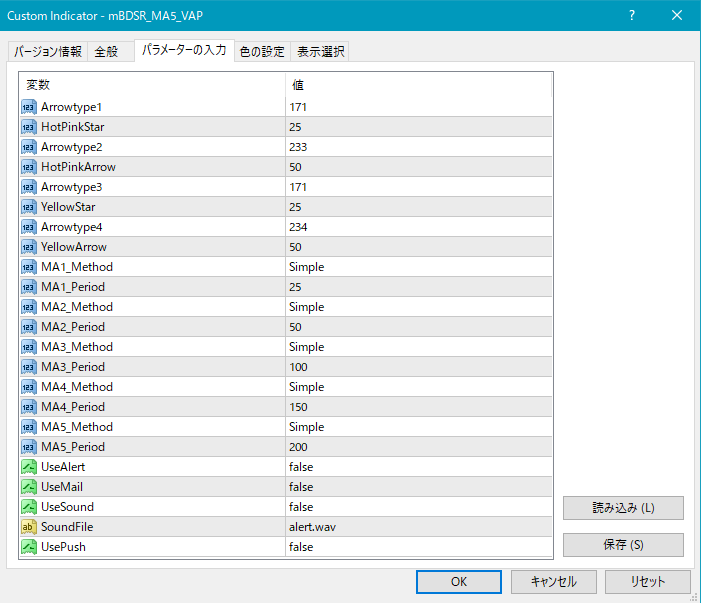Select the MA4_Method value Simple
This screenshot has height=603, width=701.
pos(307,387)
